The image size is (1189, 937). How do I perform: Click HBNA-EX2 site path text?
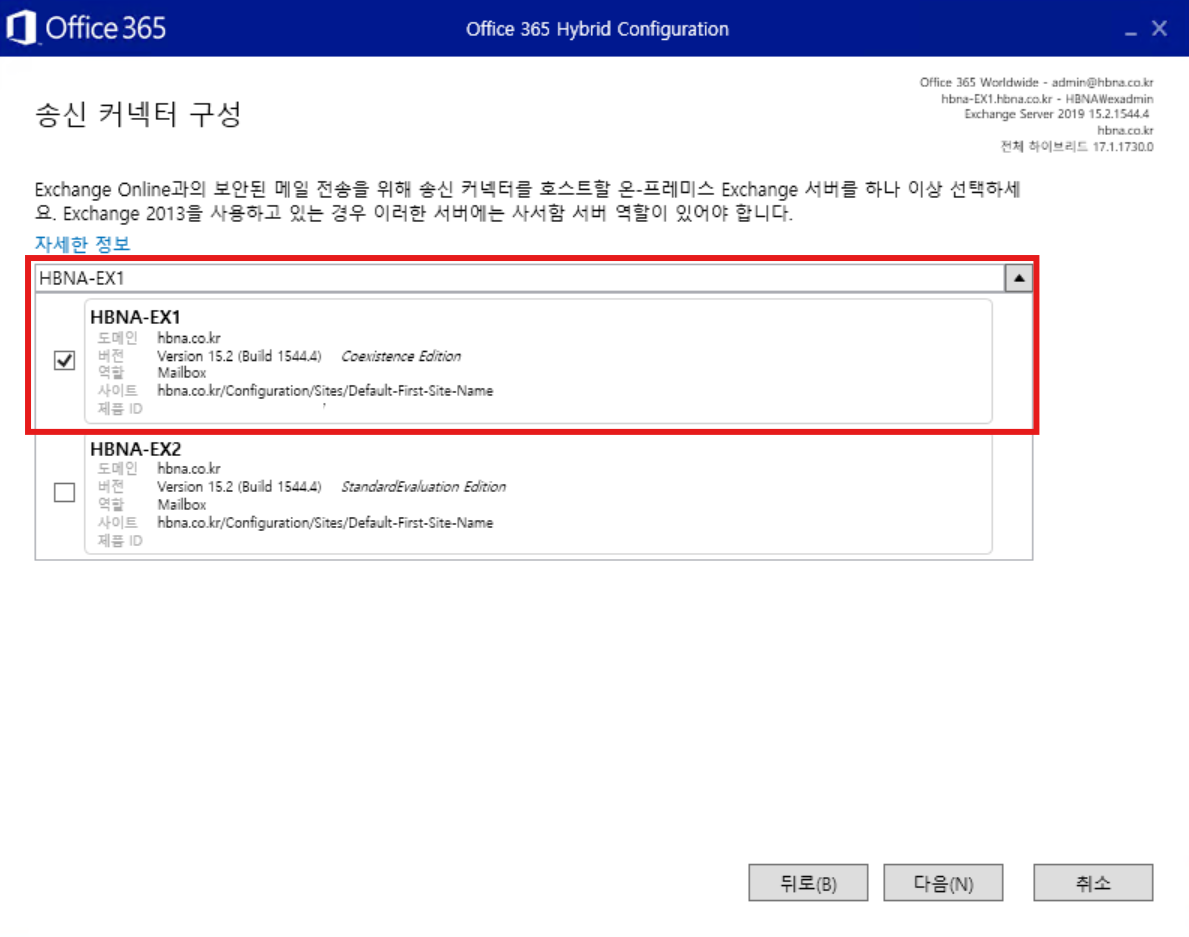[325, 522]
